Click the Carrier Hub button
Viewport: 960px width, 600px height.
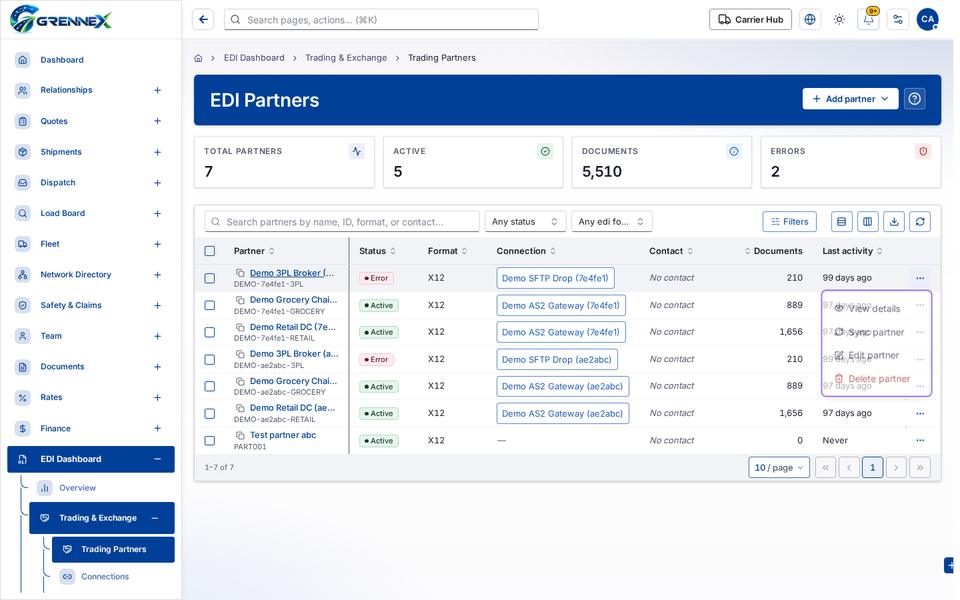point(751,20)
